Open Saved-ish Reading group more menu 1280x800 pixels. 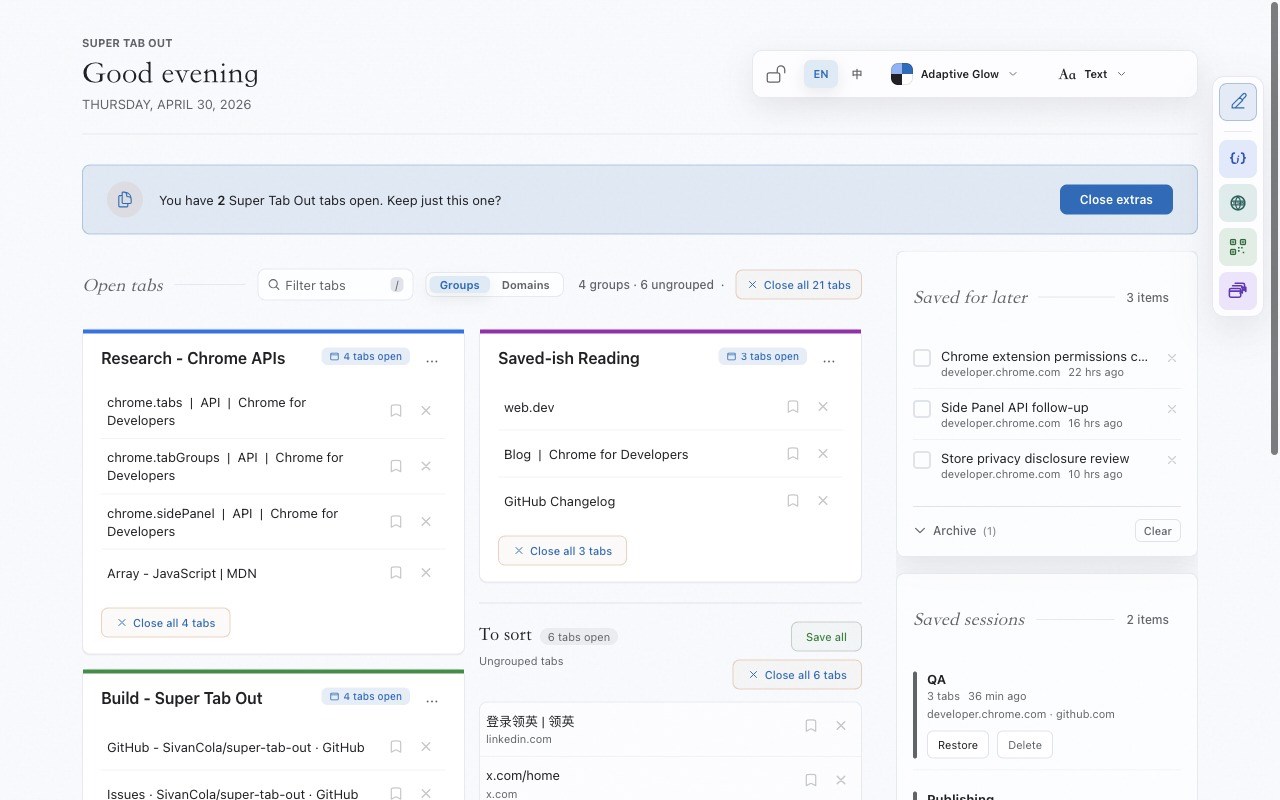pos(829,360)
